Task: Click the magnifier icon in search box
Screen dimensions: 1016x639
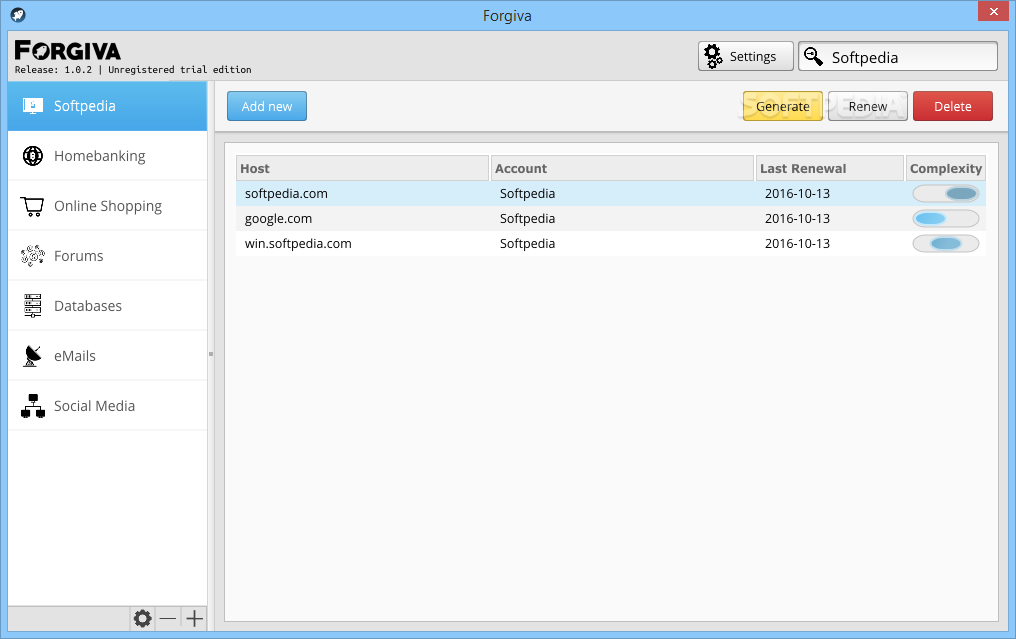Action: click(813, 56)
